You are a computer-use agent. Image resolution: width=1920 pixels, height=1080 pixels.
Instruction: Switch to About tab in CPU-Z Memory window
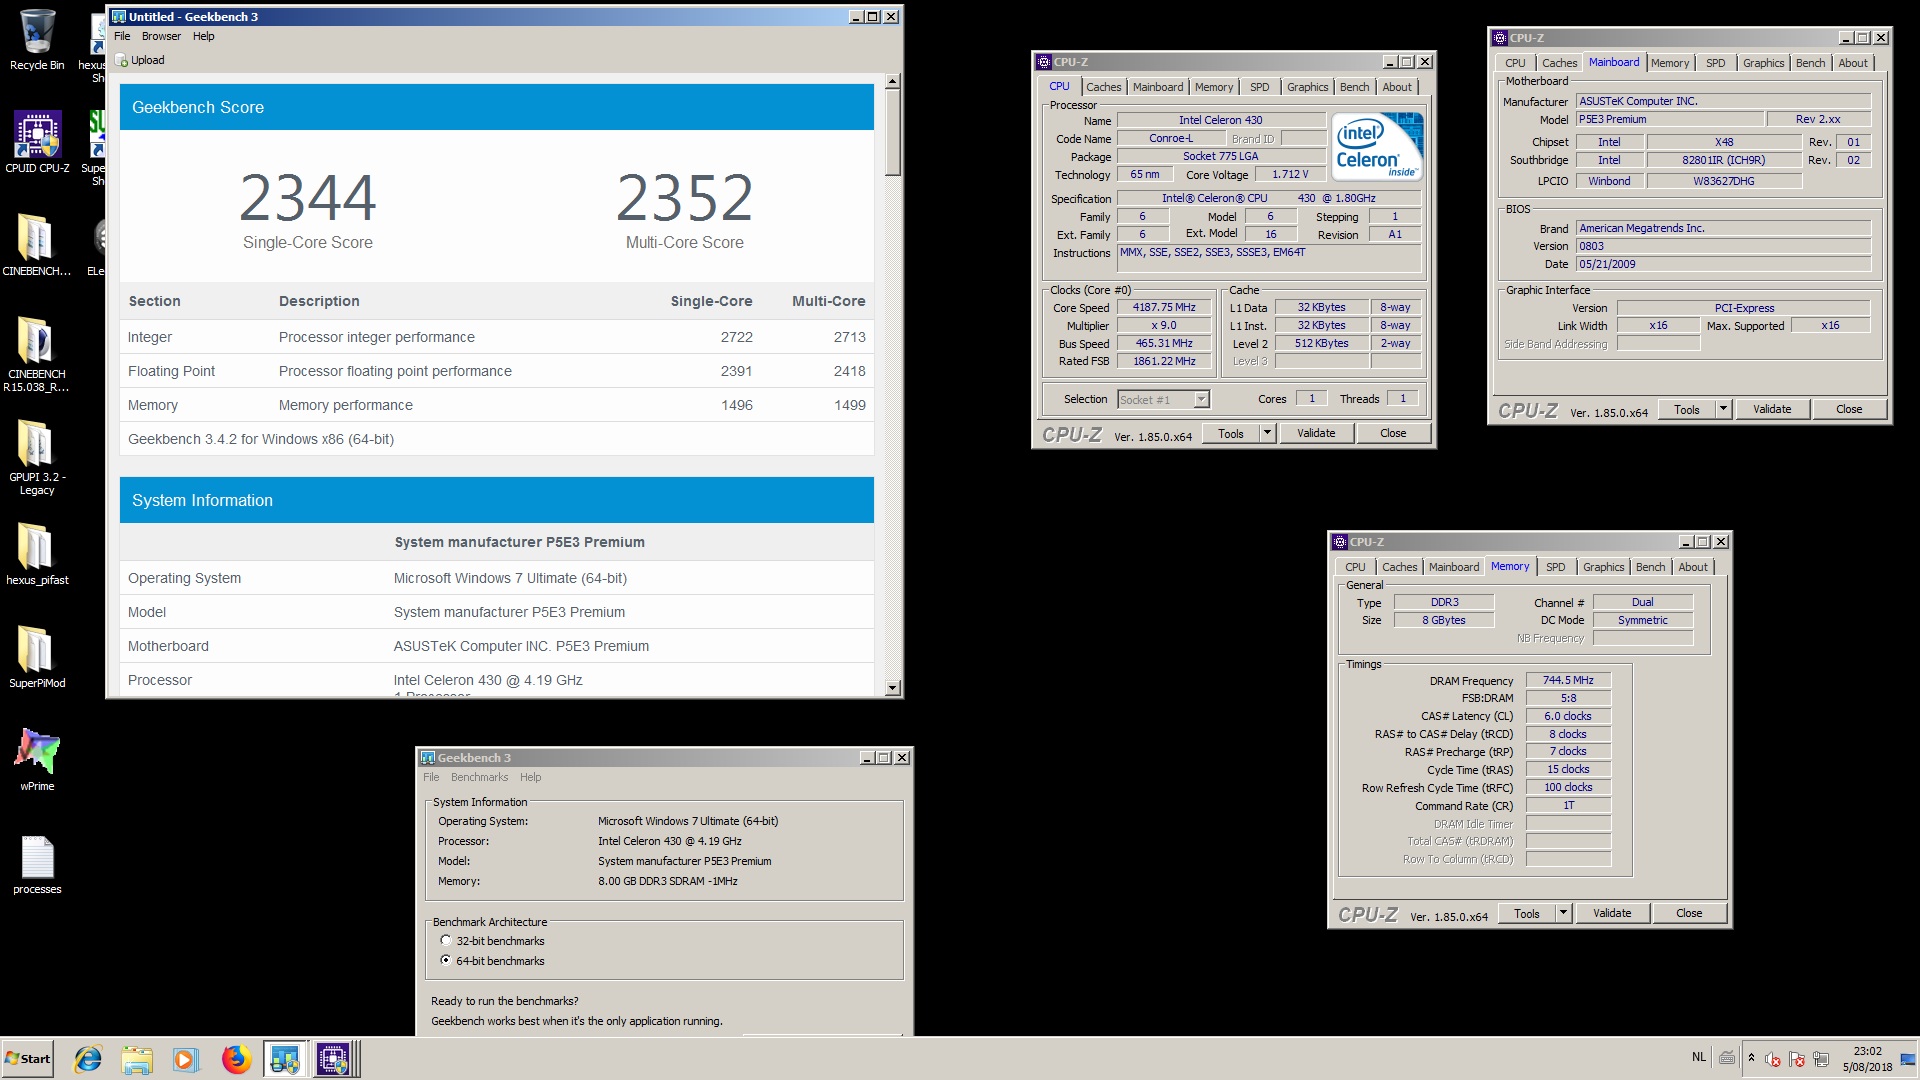tap(1693, 567)
